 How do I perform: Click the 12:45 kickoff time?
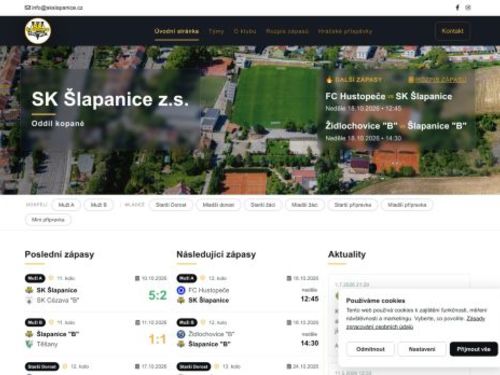310,299
